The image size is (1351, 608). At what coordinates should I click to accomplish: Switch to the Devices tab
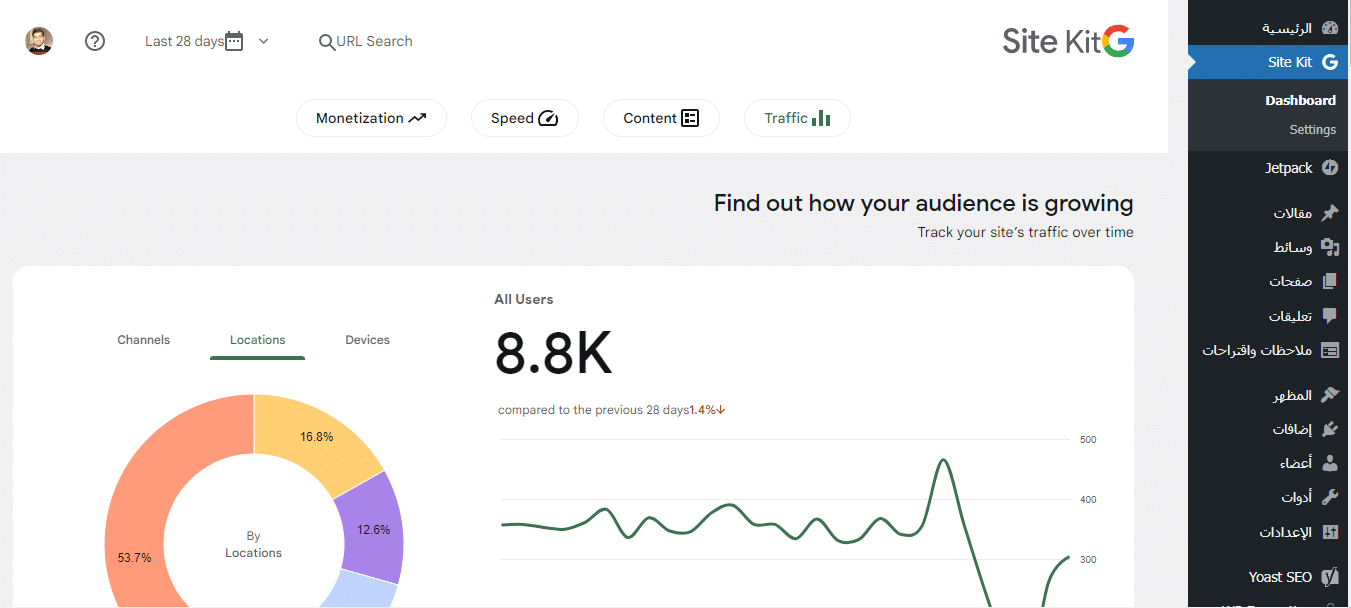point(367,340)
